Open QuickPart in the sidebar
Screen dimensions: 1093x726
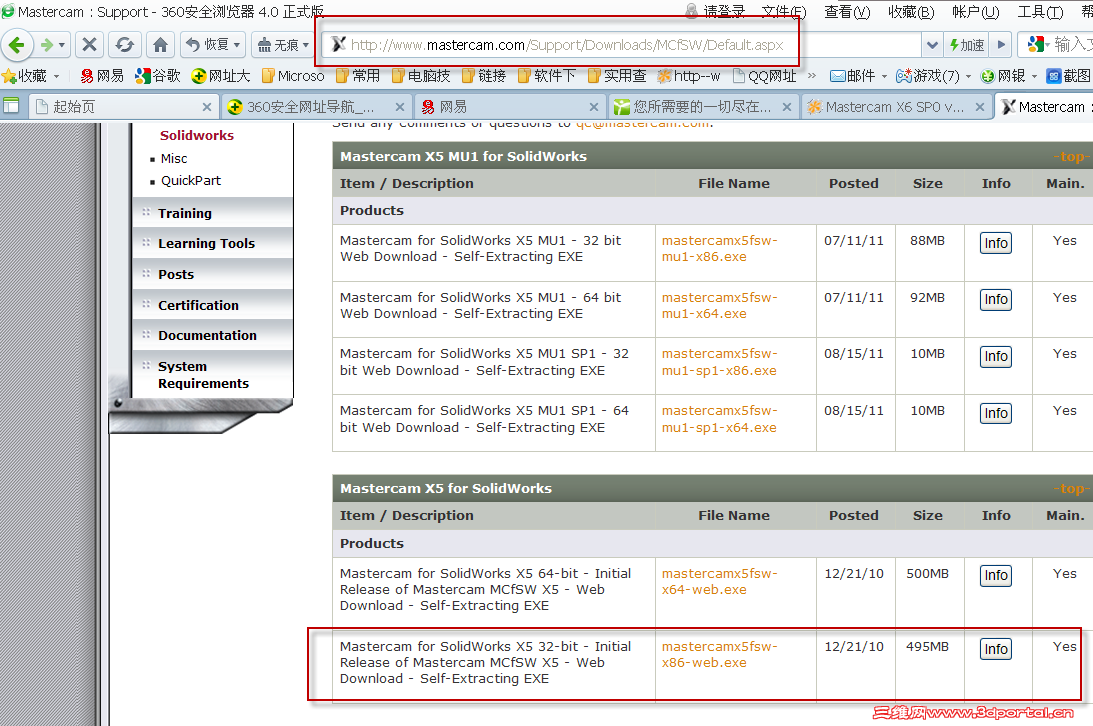tap(191, 180)
